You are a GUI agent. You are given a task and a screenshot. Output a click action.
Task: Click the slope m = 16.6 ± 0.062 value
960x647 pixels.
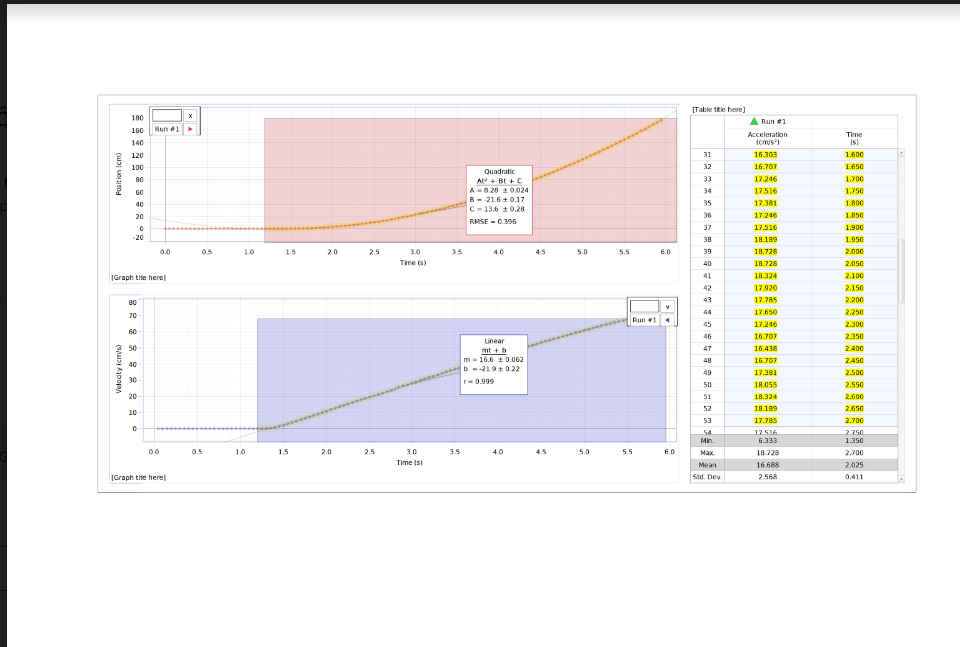[x=493, y=360]
